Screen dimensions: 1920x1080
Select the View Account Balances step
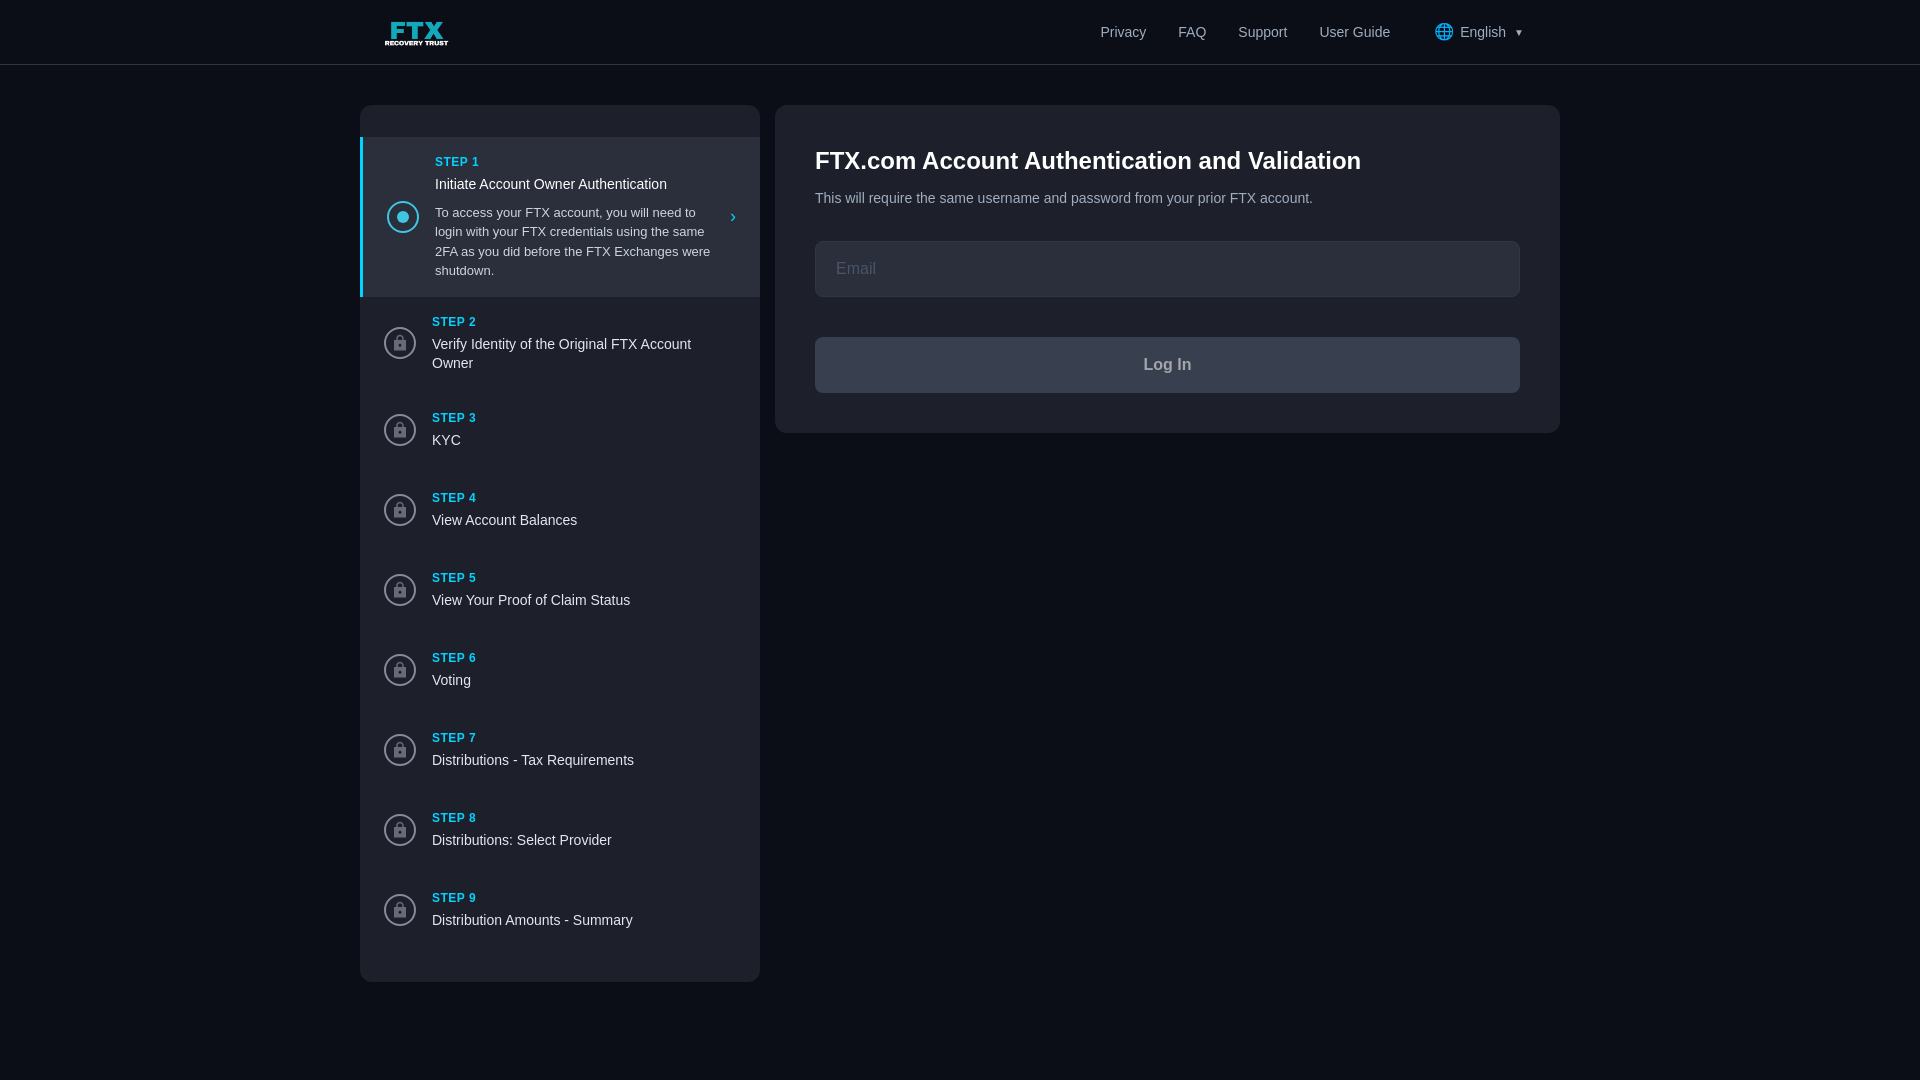(504, 520)
